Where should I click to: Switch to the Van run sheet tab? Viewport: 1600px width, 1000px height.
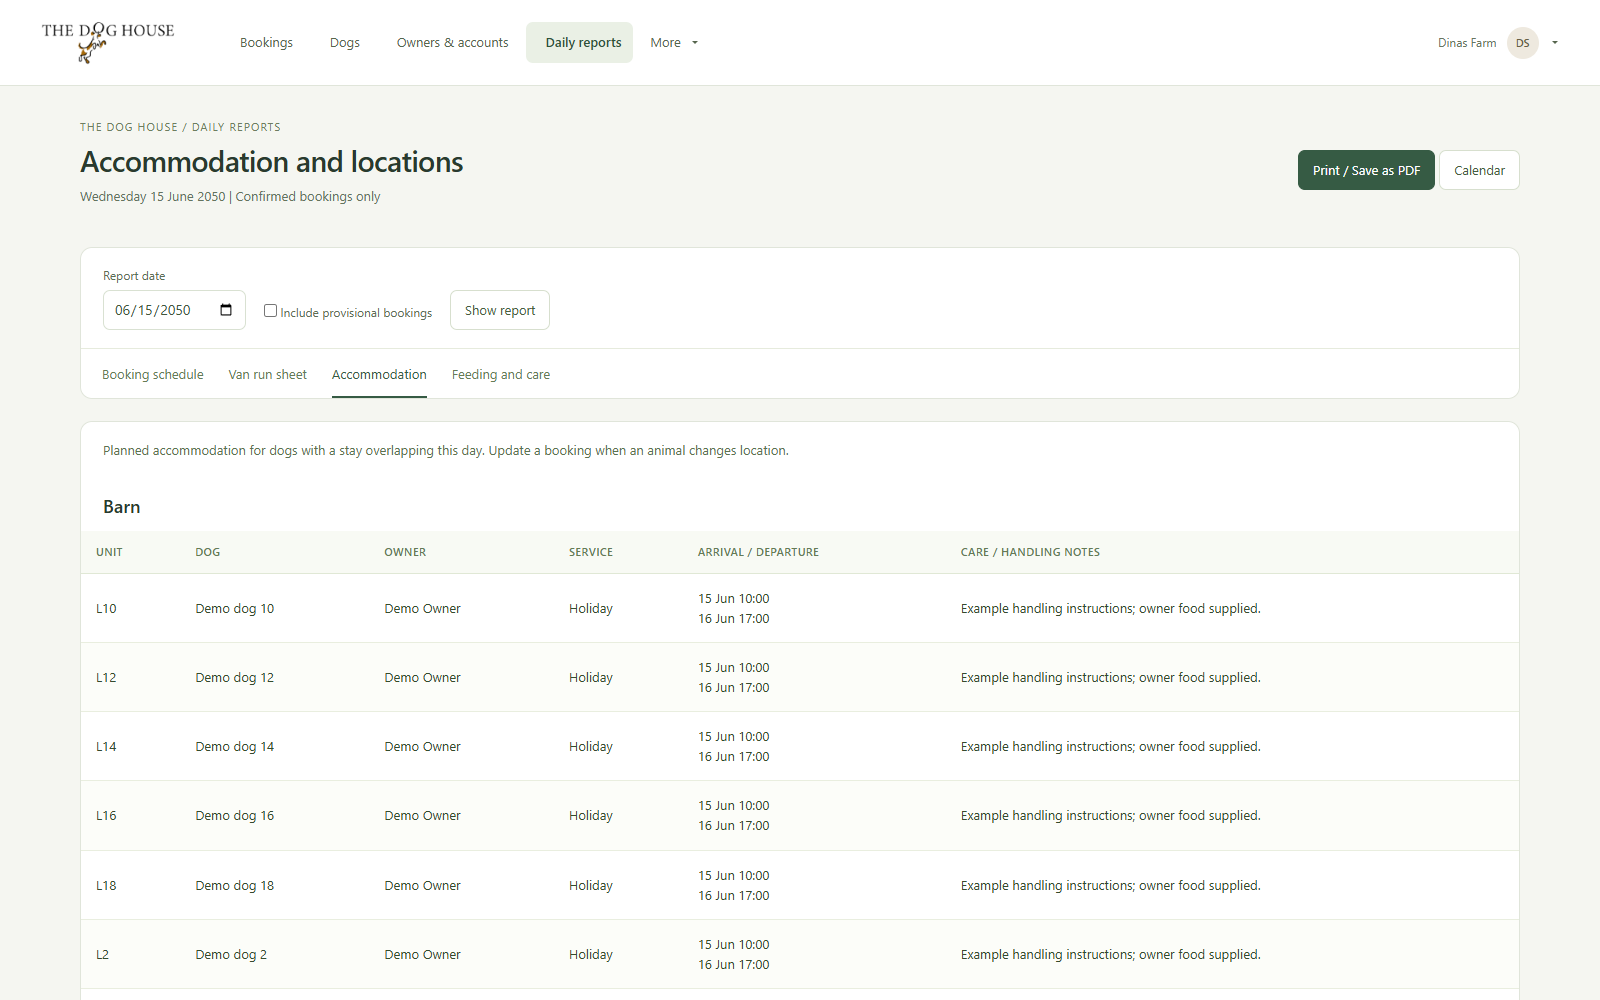click(x=267, y=375)
